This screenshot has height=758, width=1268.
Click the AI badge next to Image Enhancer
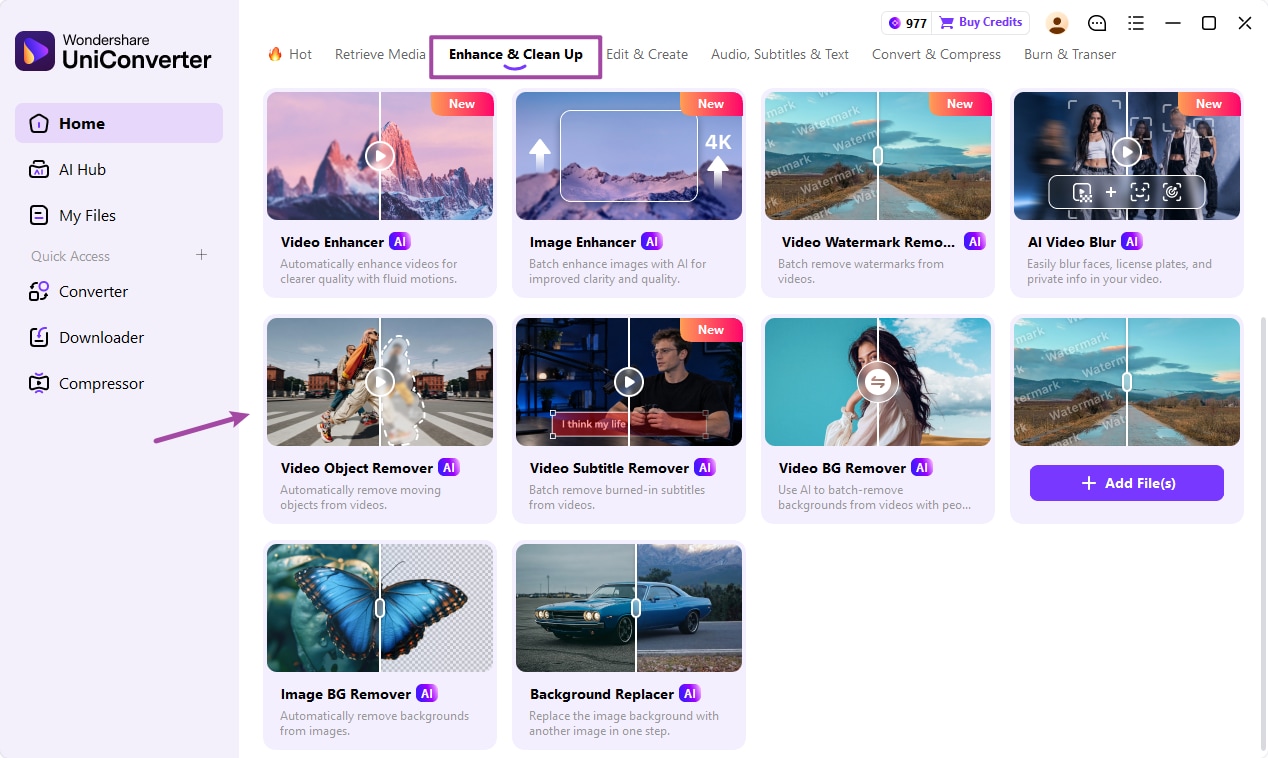click(652, 242)
